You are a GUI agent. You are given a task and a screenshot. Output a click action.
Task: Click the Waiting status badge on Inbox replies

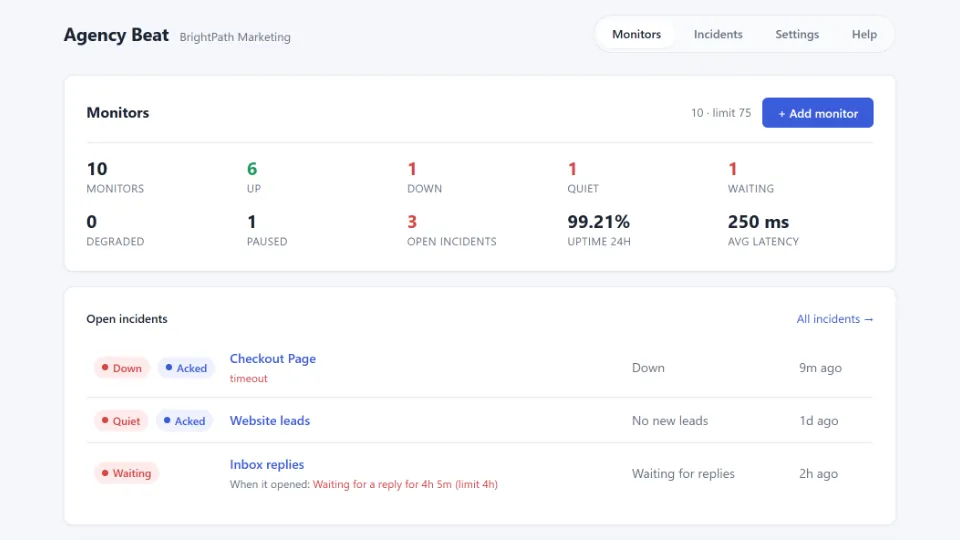(126, 473)
